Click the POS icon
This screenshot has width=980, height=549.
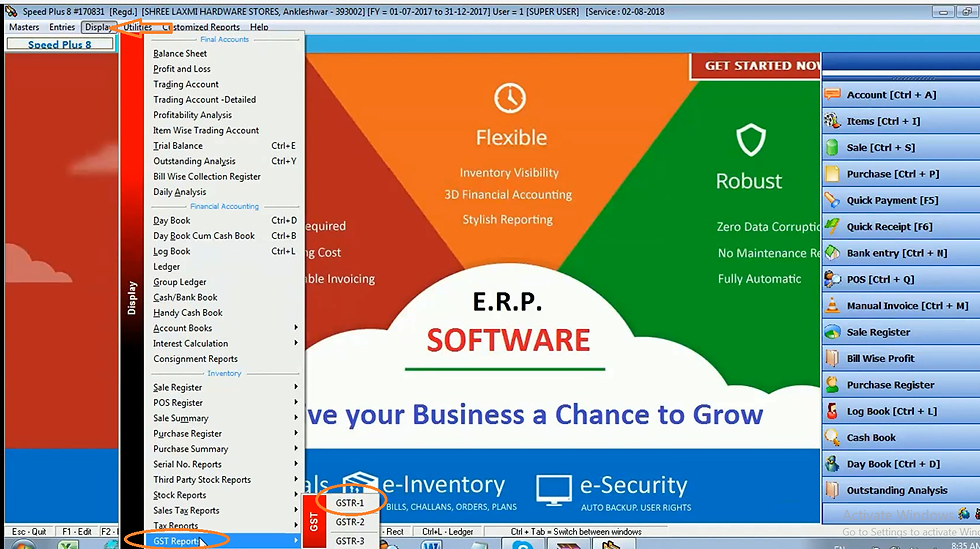[x=832, y=279]
